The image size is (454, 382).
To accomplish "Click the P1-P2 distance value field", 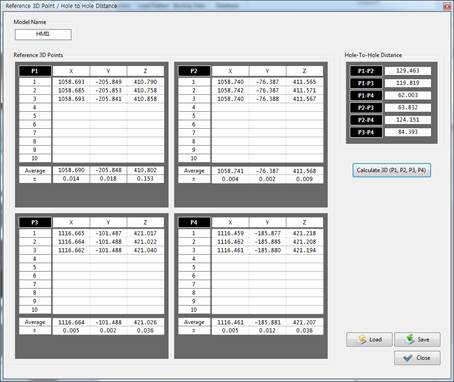I will pos(408,71).
